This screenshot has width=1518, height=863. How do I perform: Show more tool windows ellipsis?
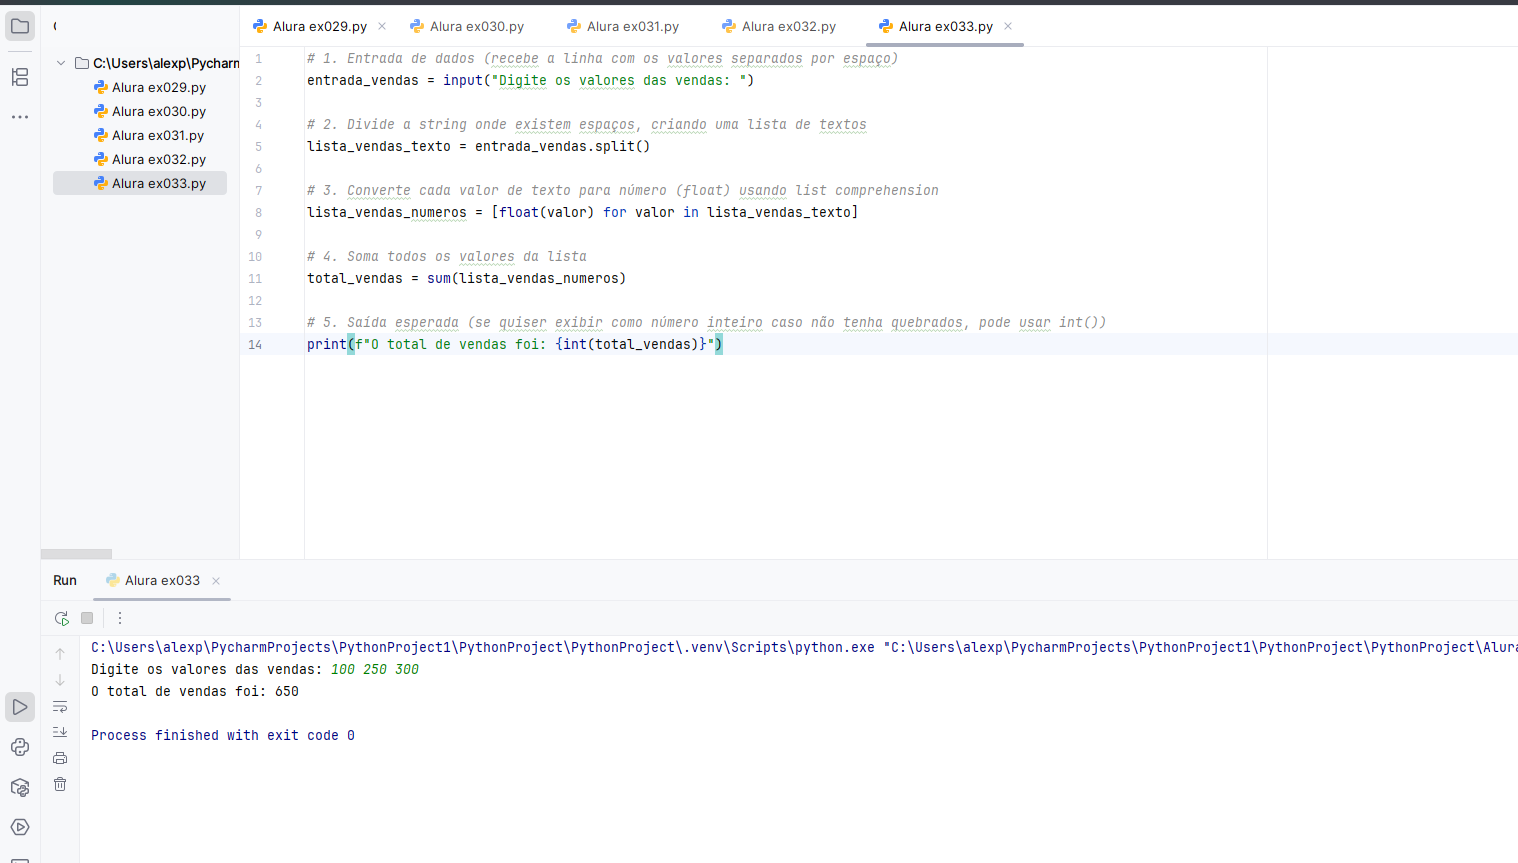point(20,117)
